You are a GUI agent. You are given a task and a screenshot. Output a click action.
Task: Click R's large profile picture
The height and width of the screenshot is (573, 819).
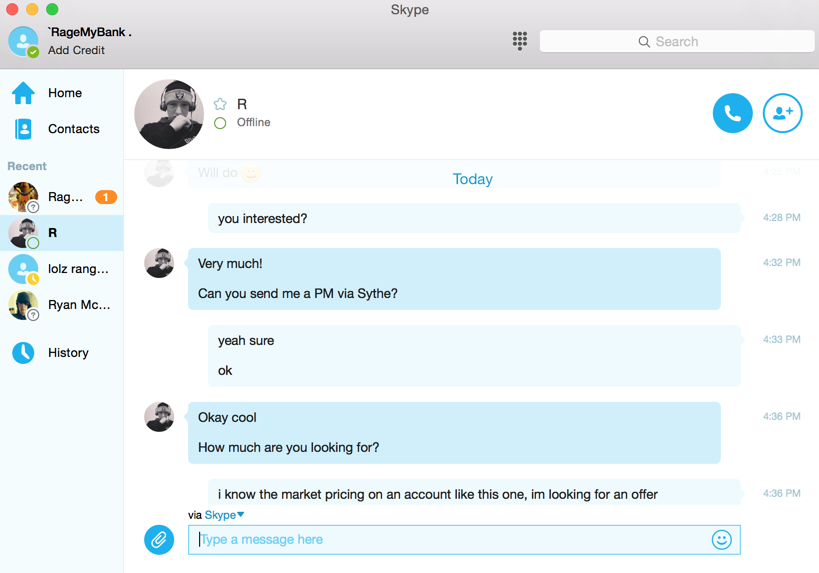[169, 114]
